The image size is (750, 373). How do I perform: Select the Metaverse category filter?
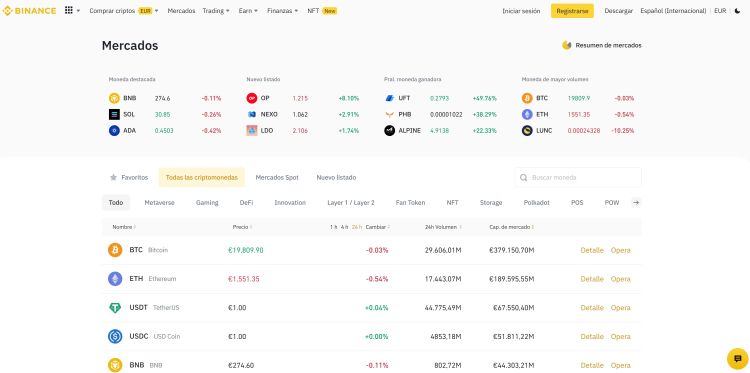click(x=159, y=203)
